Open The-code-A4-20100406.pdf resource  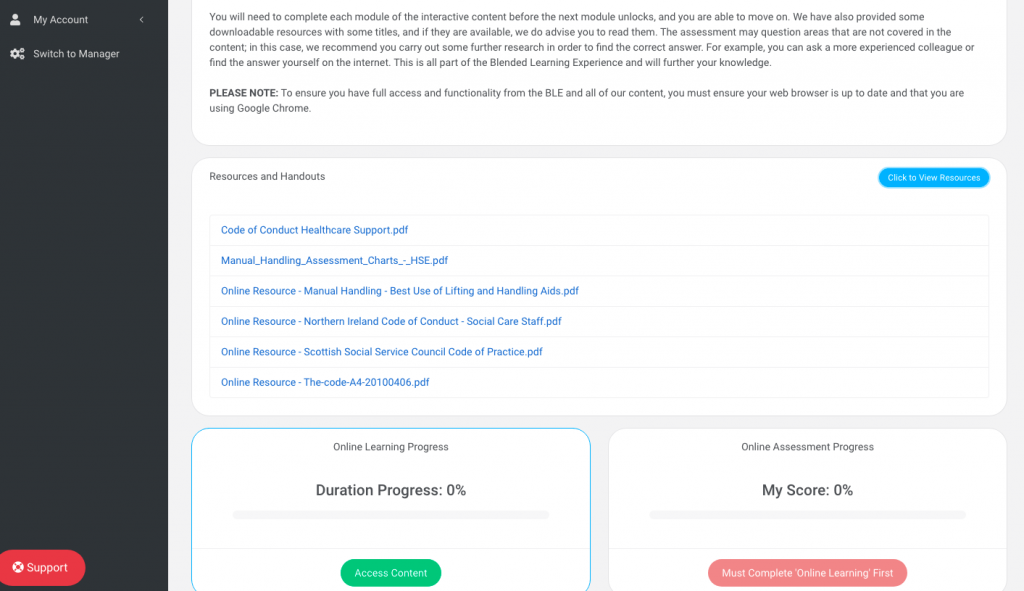pyautogui.click(x=325, y=382)
